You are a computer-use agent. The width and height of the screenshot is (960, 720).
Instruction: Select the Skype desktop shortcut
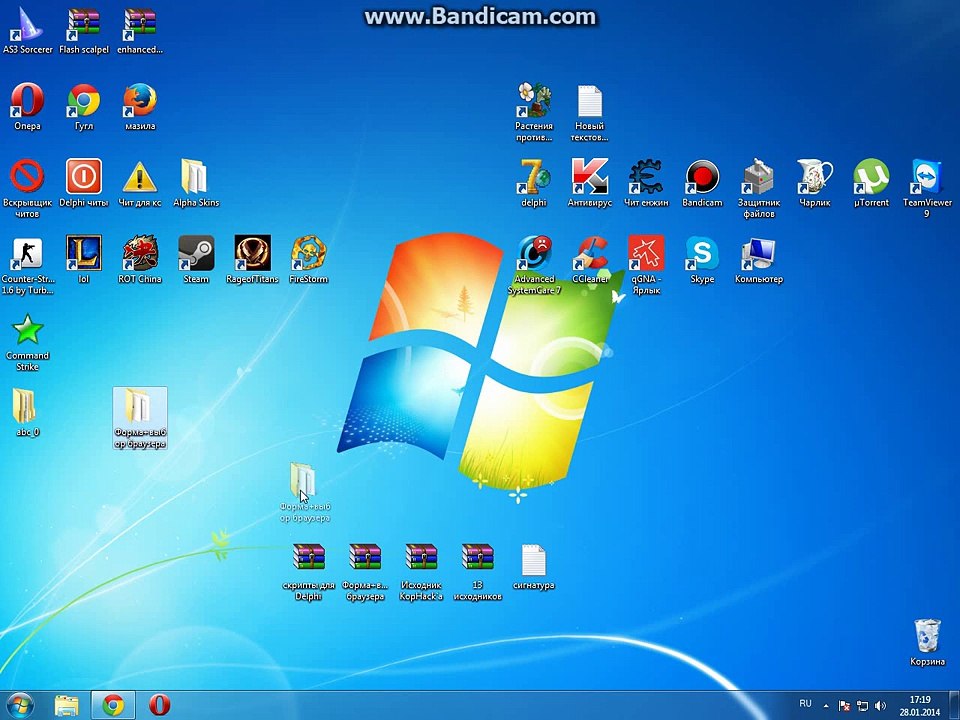(x=702, y=259)
